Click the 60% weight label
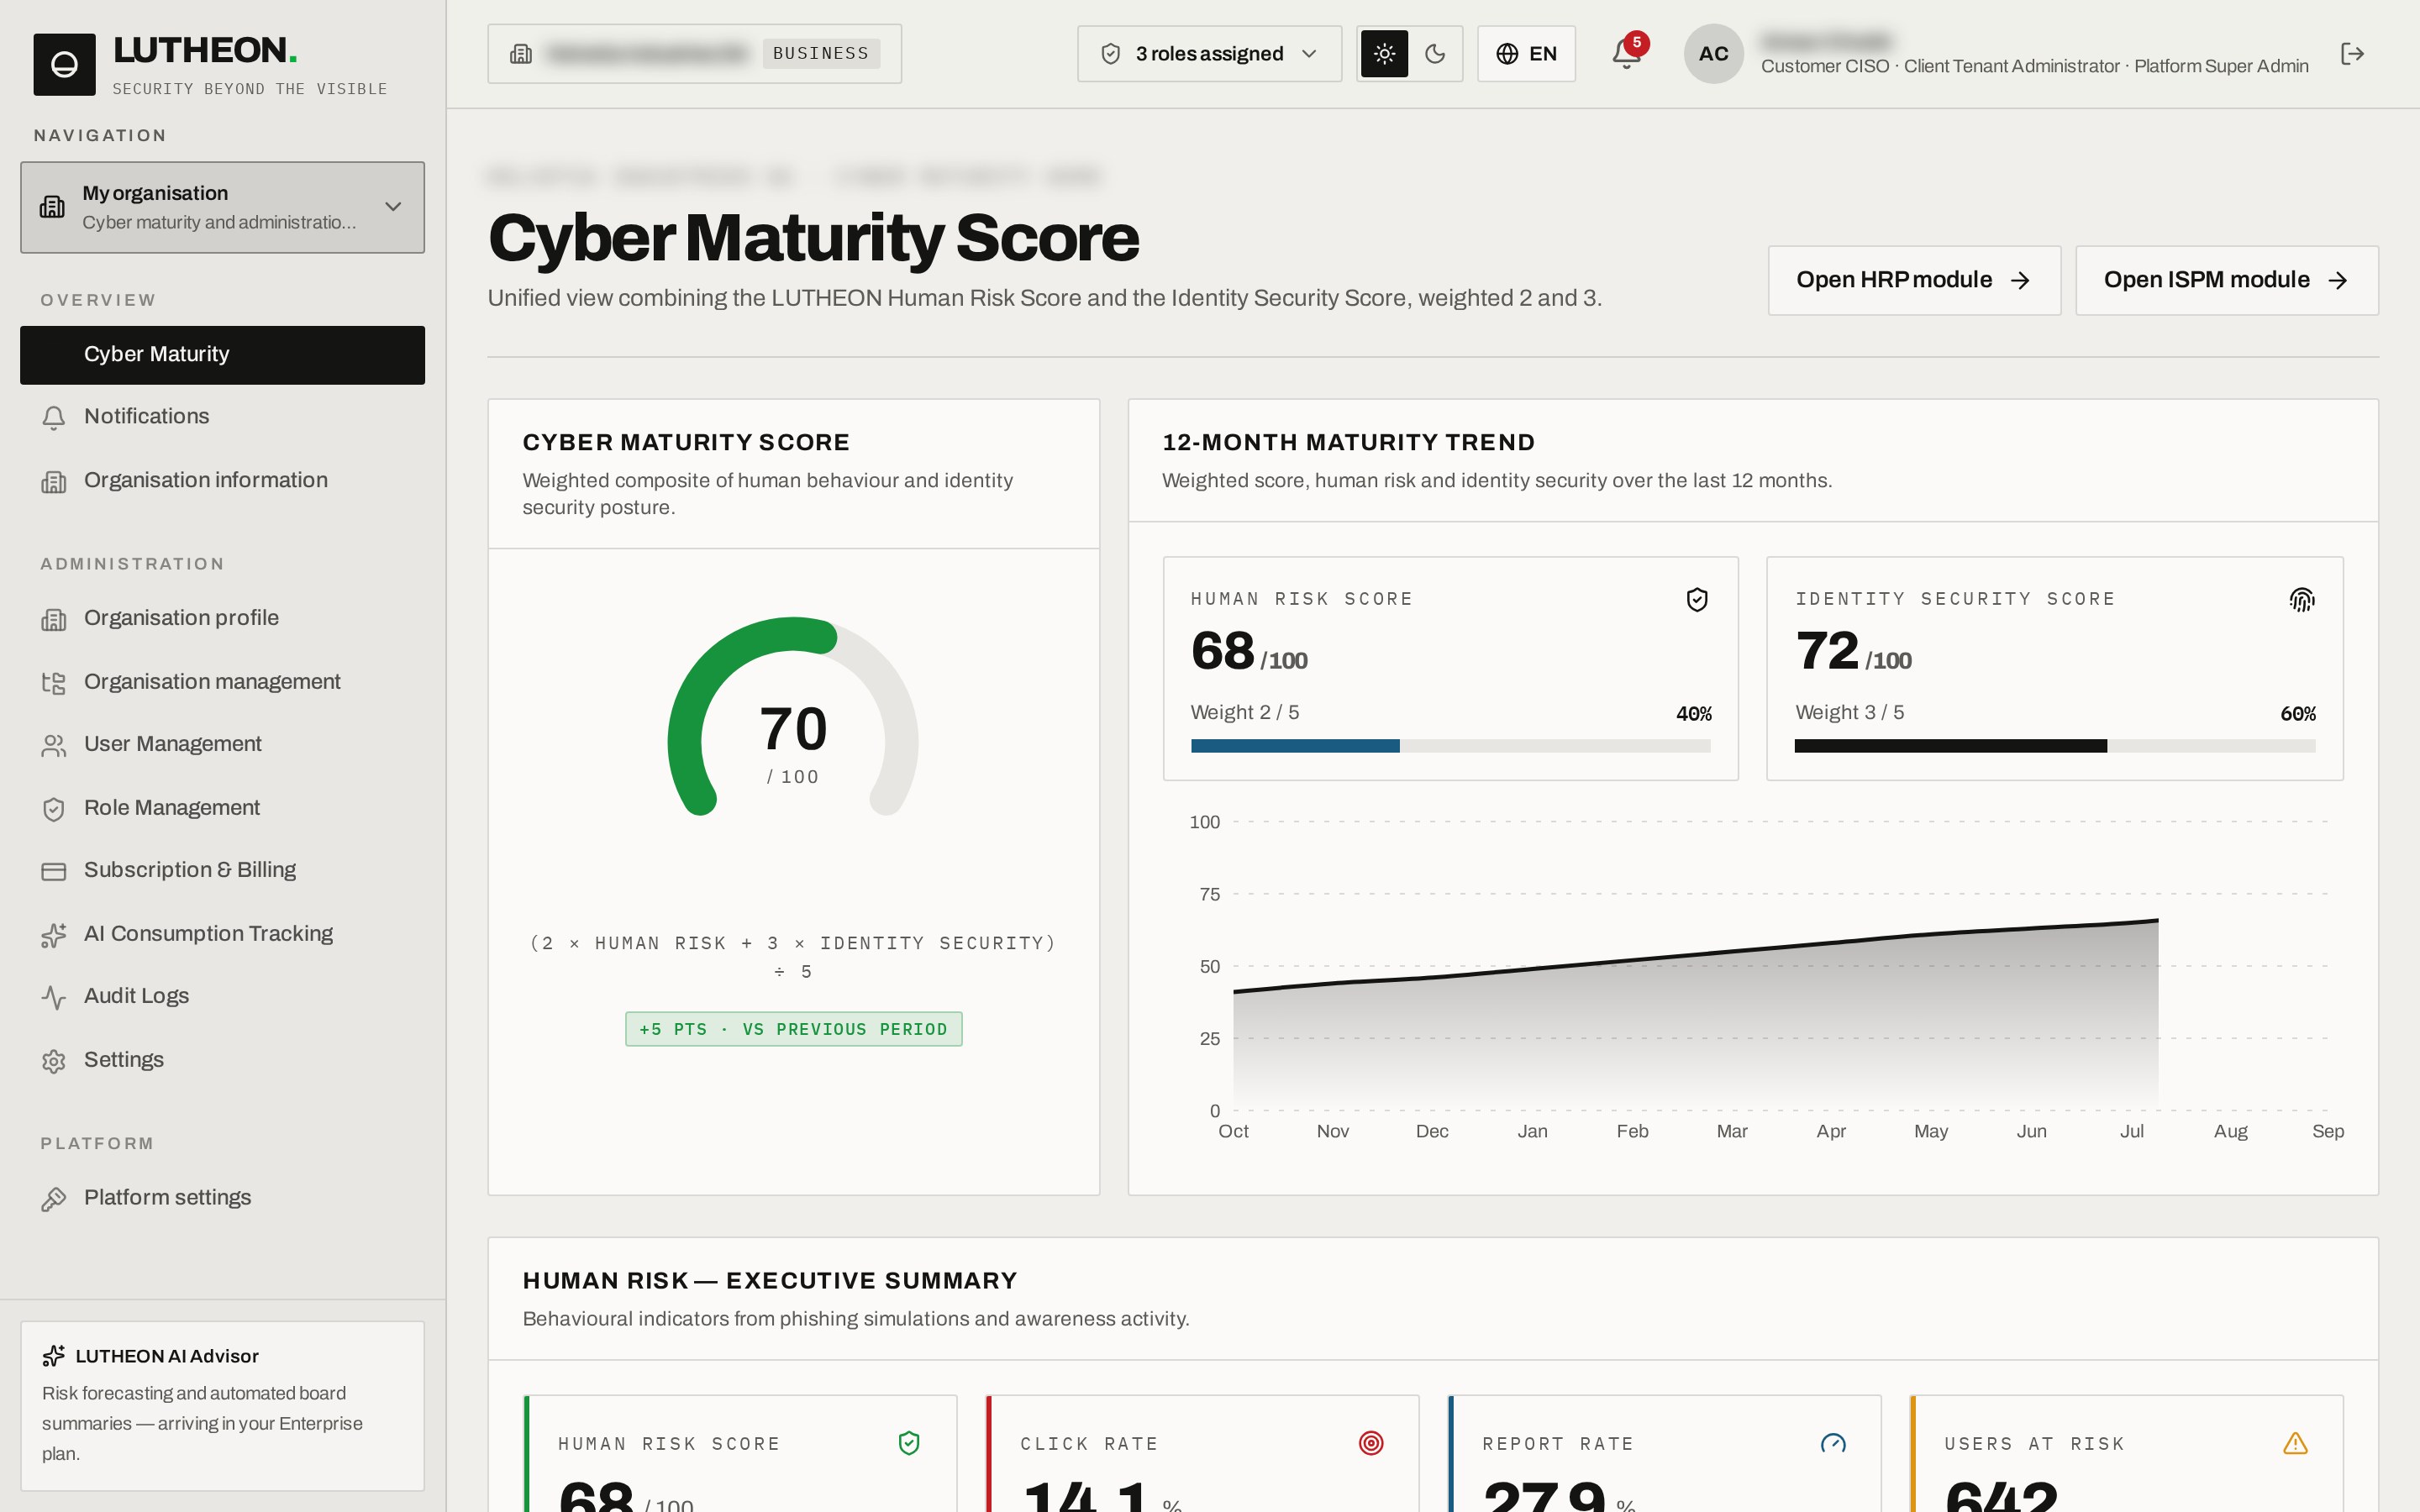The height and width of the screenshot is (1512, 2420). coord(2298,714)
